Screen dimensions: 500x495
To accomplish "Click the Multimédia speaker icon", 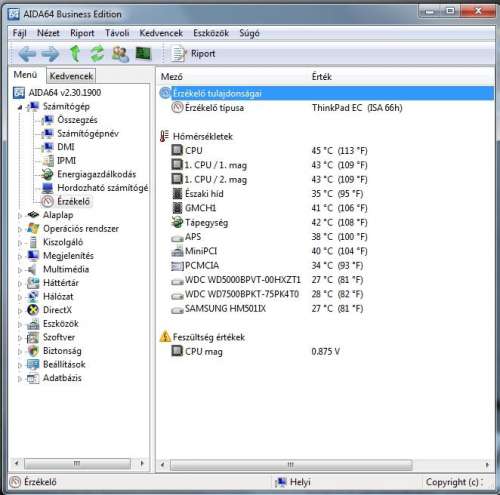I will (x=33, y=269).
